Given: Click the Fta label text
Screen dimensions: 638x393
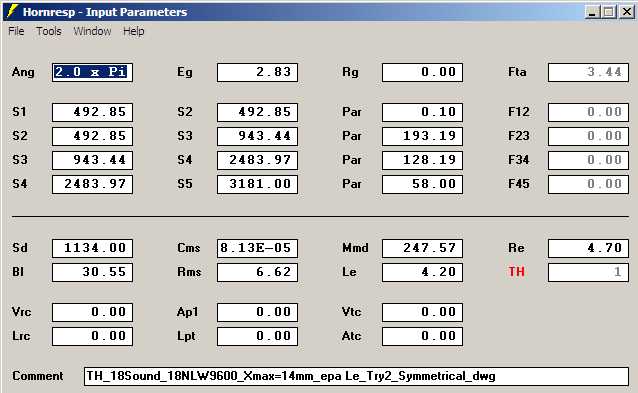Looking at the screenshot, I should pyautogui.click(x=517, y=72).
